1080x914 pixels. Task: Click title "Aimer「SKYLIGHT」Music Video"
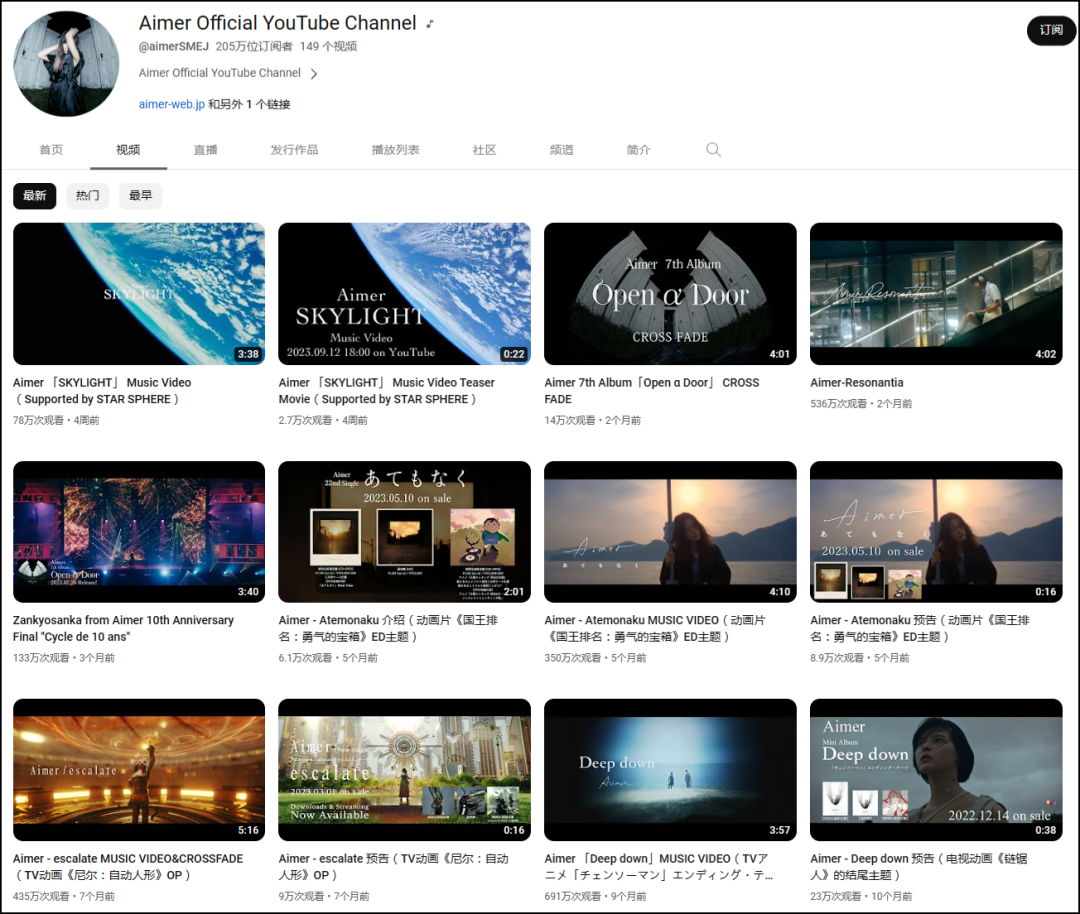pyautogui.click(x=102, y=391)
